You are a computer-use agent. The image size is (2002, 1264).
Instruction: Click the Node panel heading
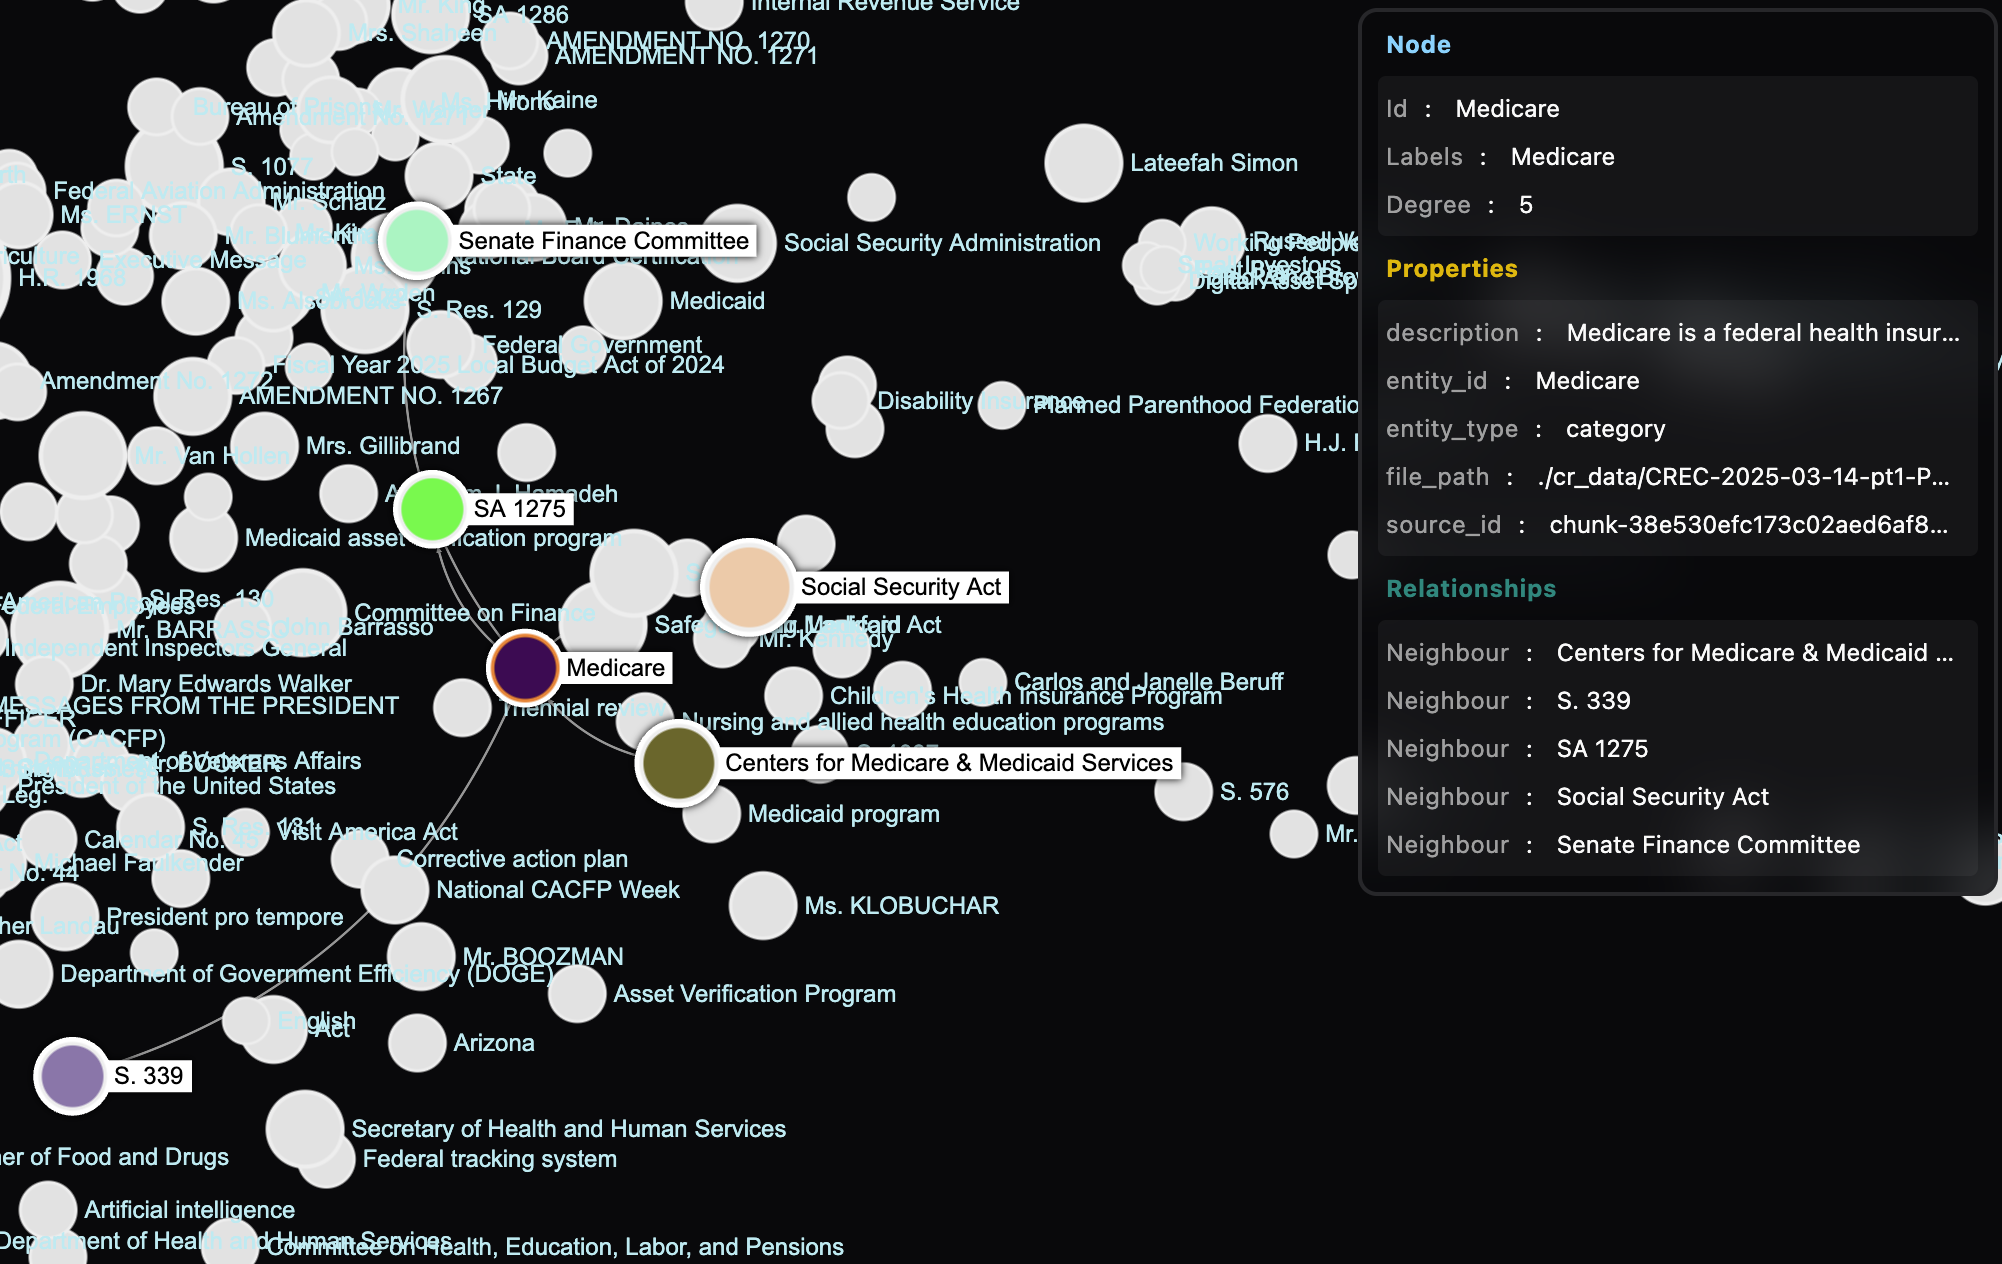(x=1418, y=45)
